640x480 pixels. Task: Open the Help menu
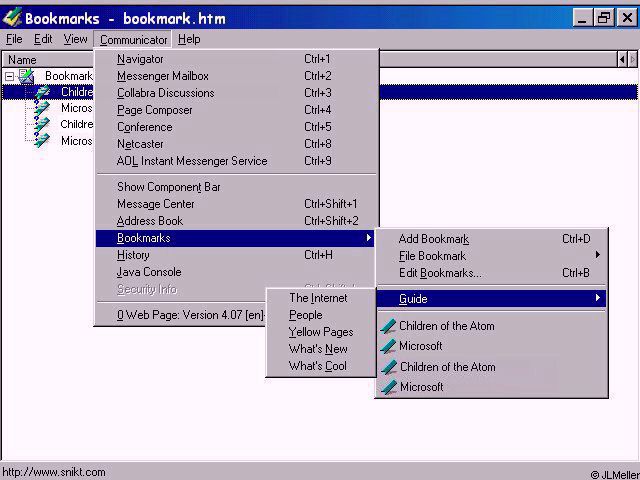click(189, 39)
